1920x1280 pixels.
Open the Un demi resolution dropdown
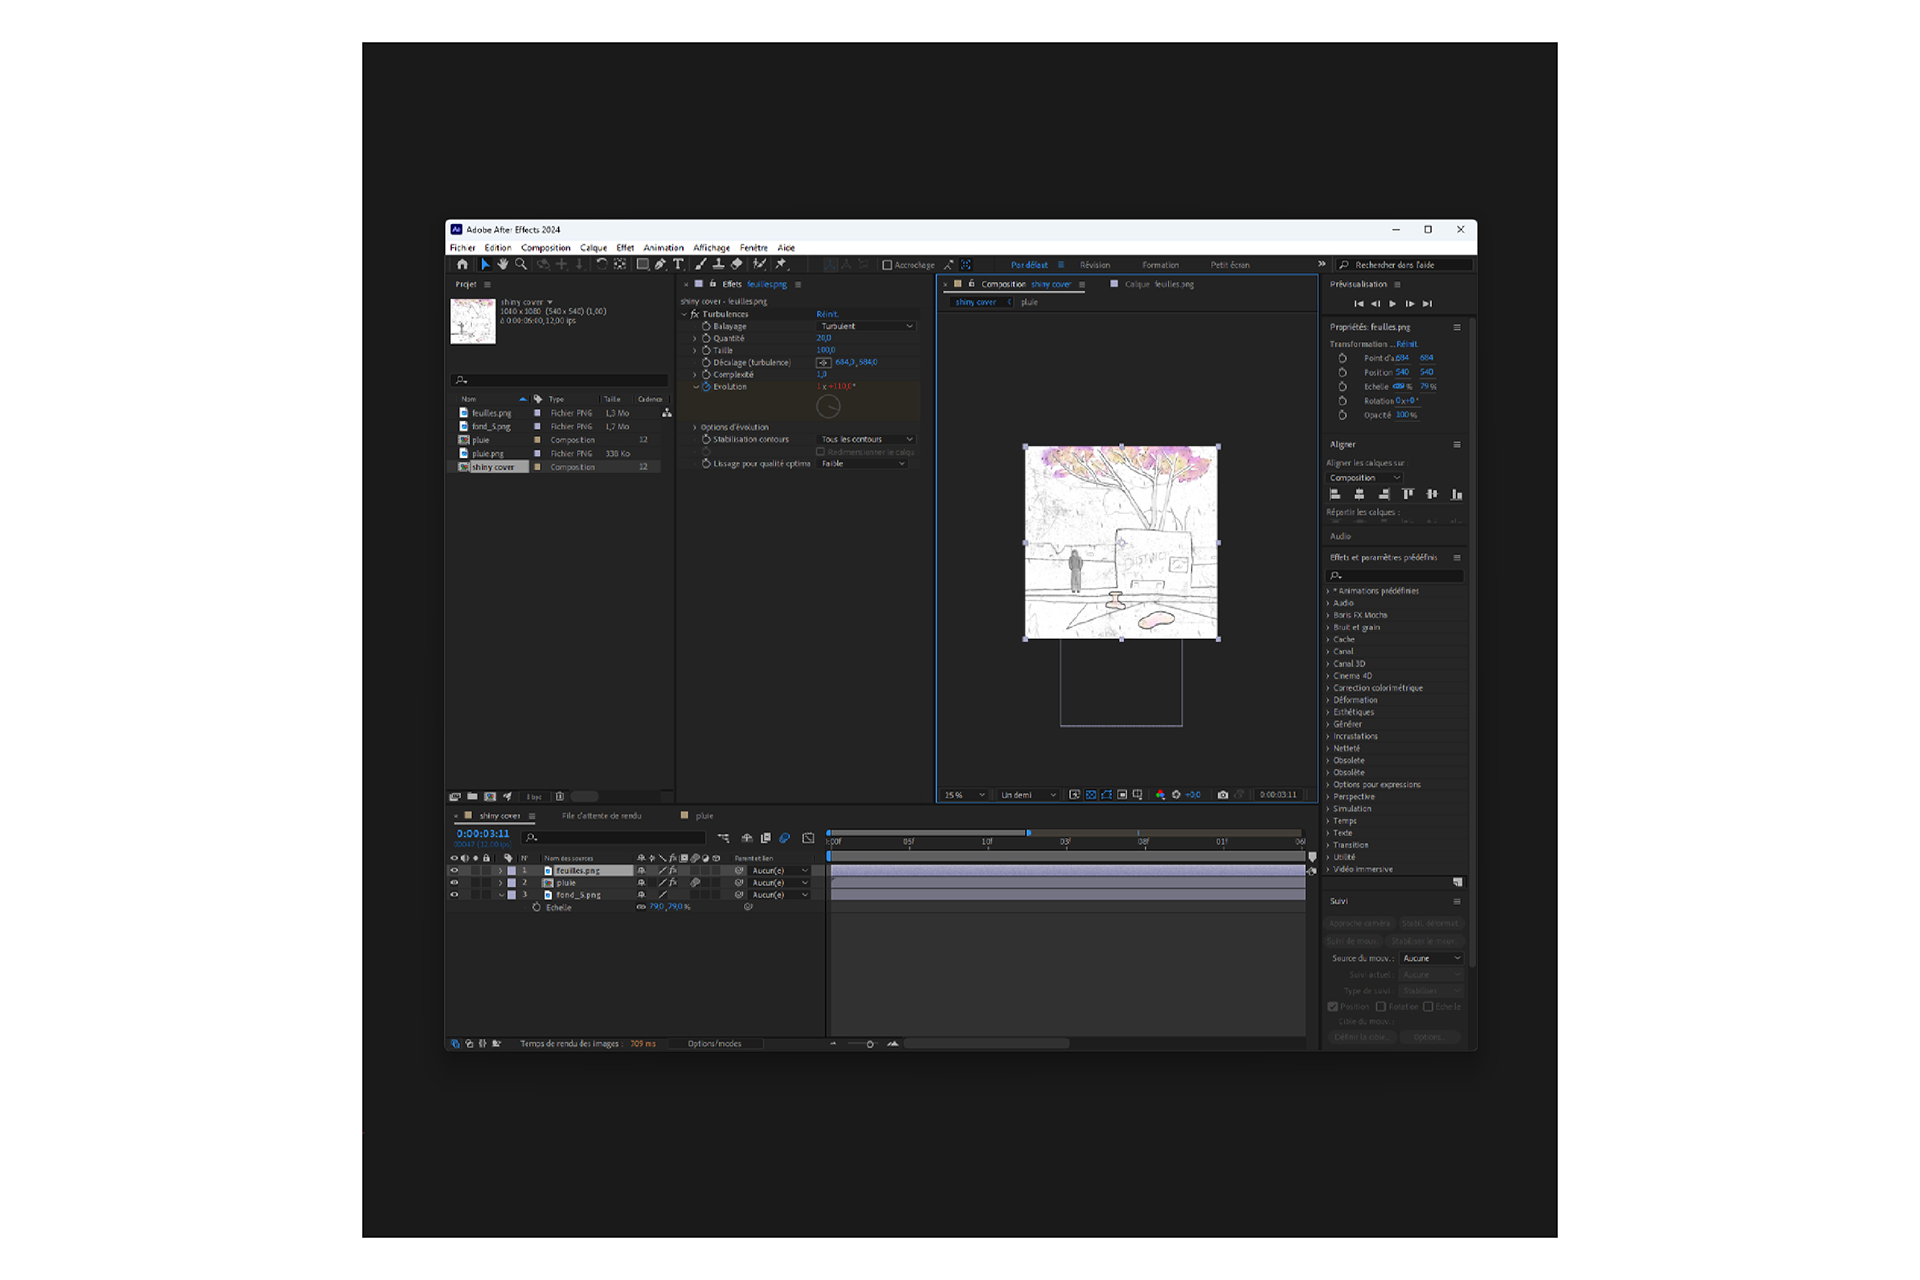(x=1028, y=795)
